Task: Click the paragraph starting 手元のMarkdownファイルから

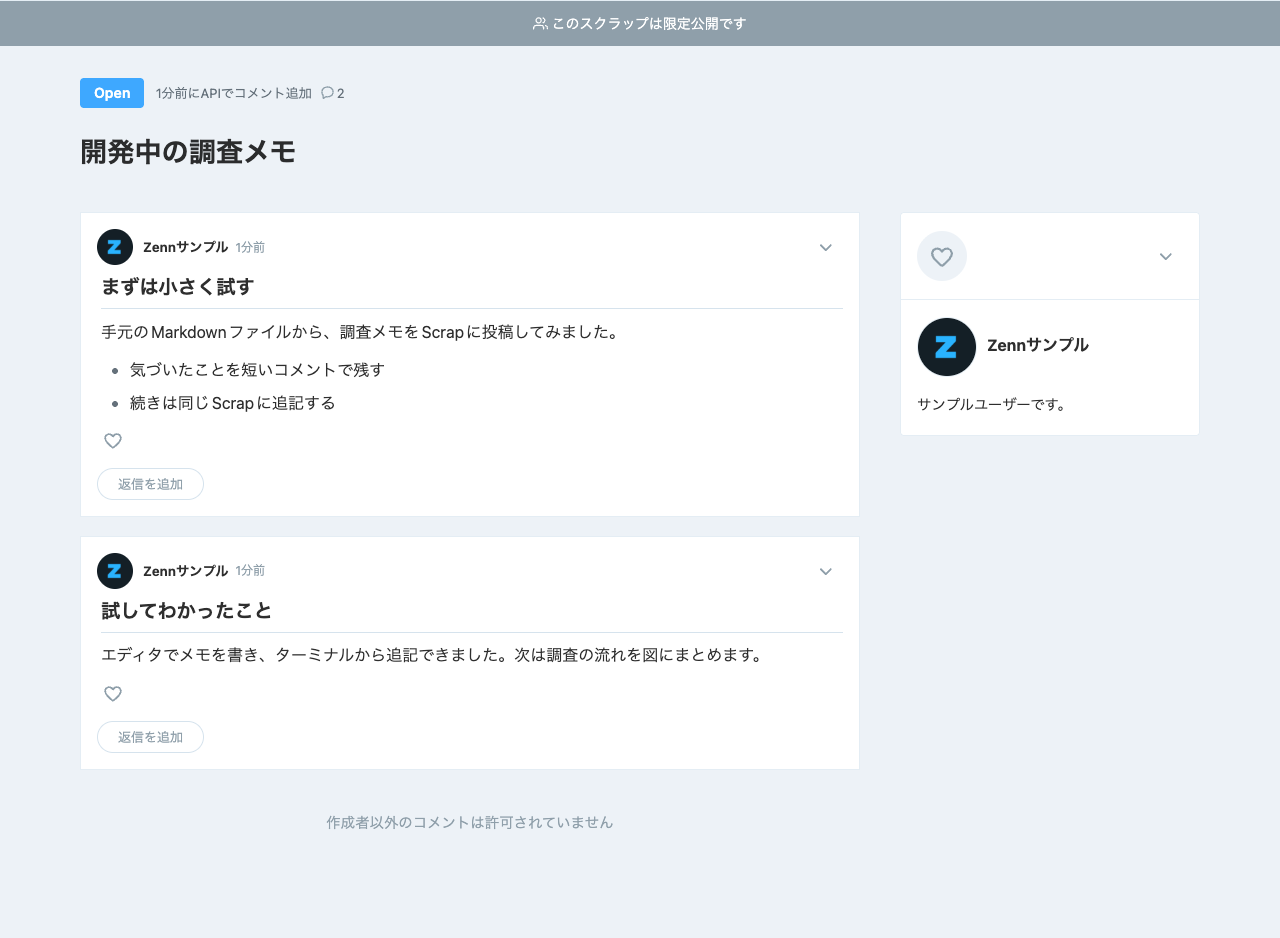Action: coord(360,332)
